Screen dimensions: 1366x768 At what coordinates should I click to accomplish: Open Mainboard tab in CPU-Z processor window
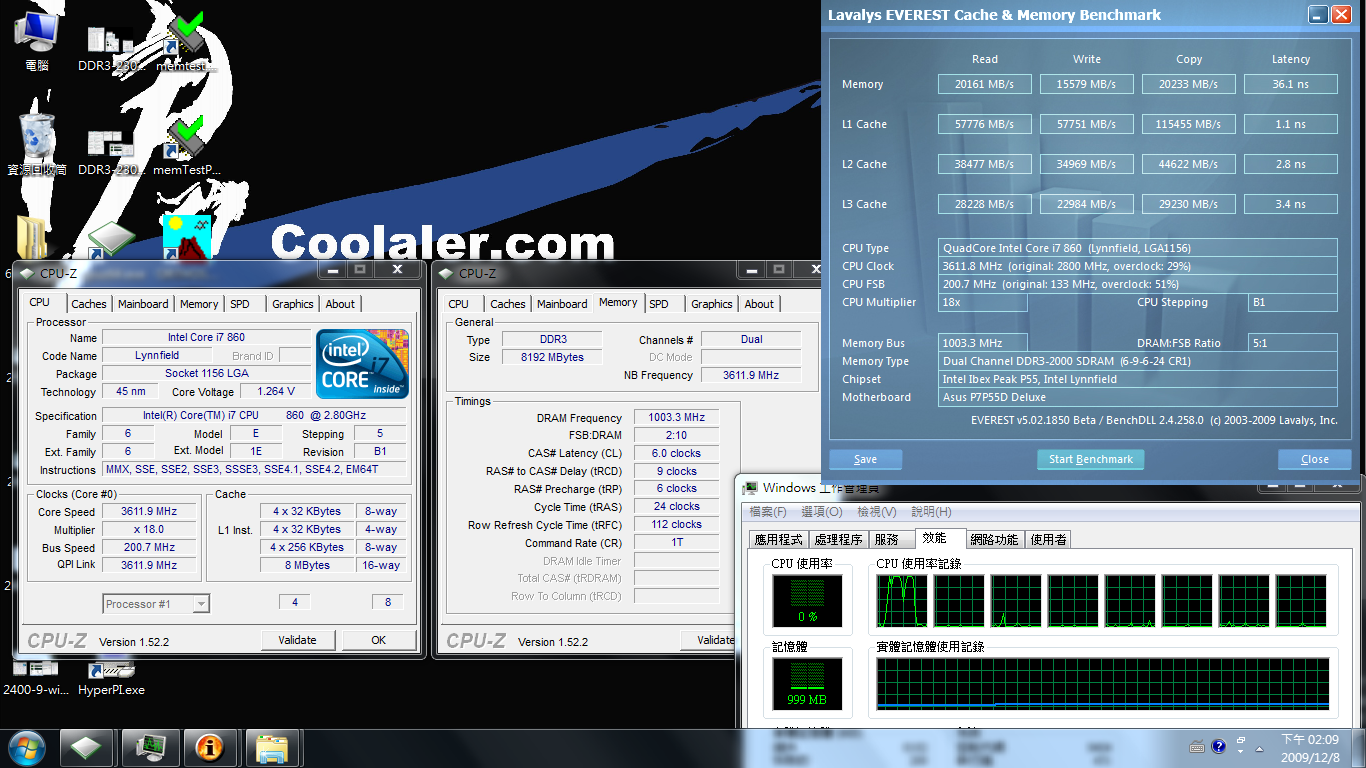click(143, 304)
